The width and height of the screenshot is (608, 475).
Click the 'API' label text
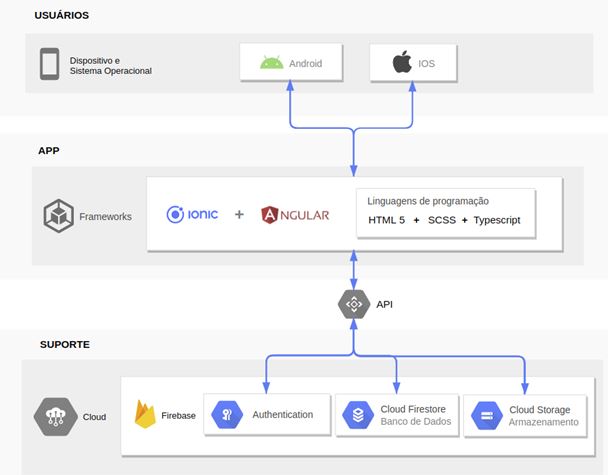click(x=384, y=304)
